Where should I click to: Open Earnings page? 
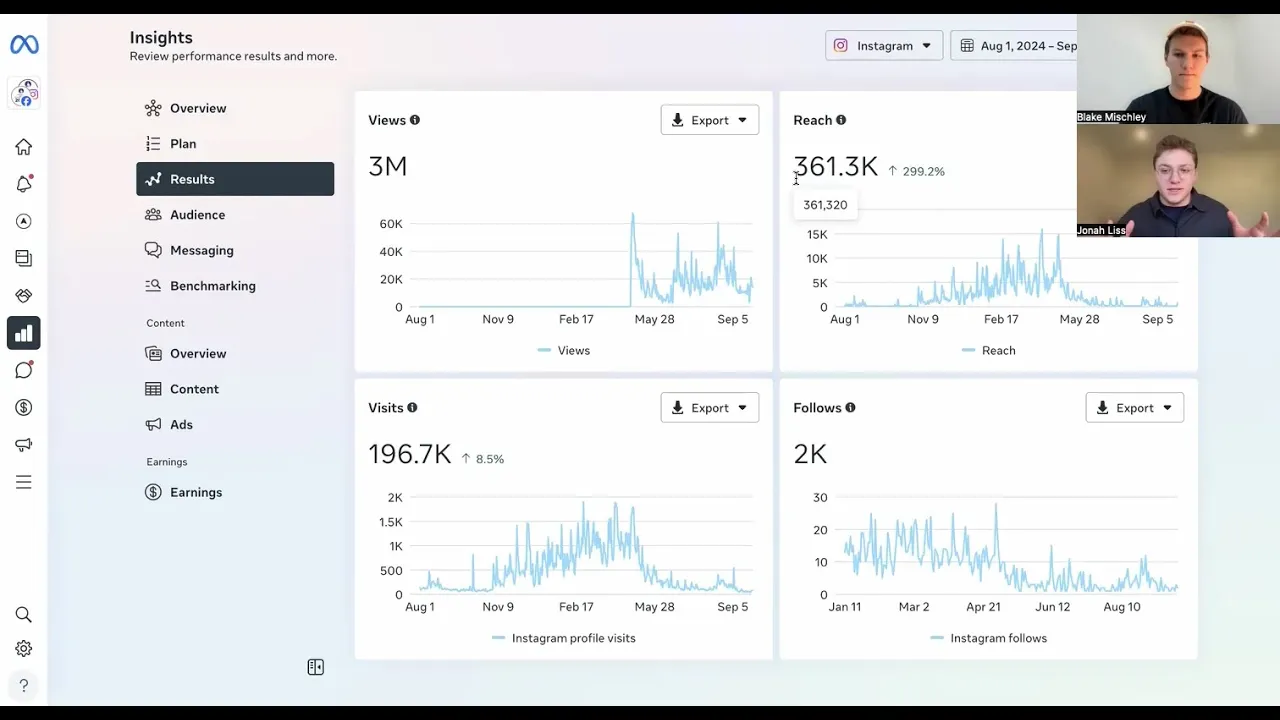click(235, 492)
